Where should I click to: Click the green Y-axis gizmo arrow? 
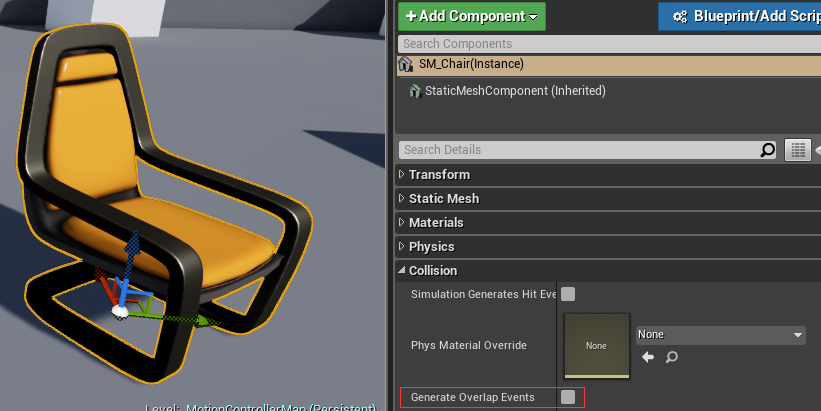pos(202,320)
